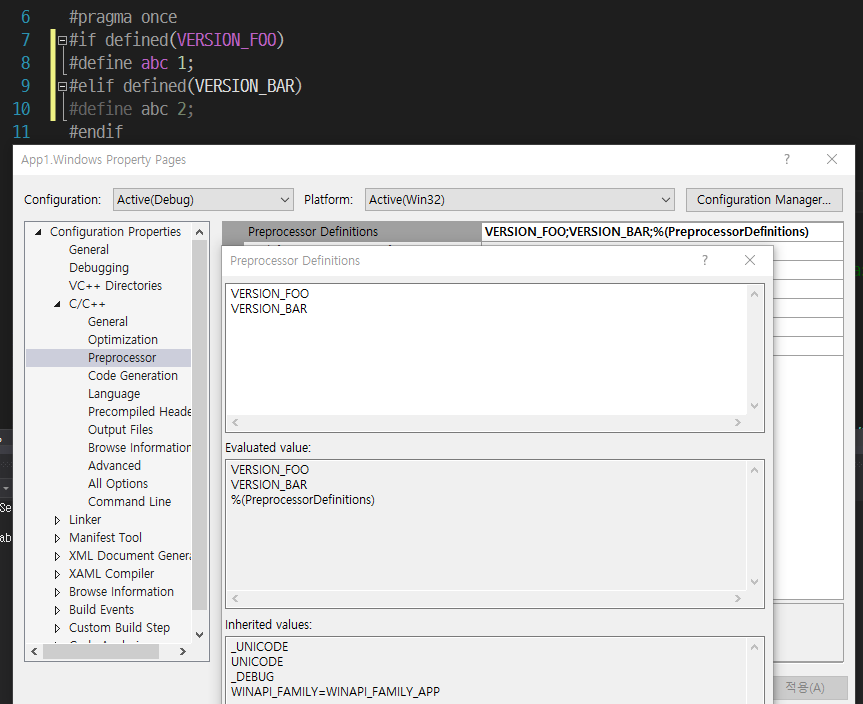Close the App1.Windows Property Pages dialog
The height and width of the screenshot is (704, 863).
coord(832,160)
